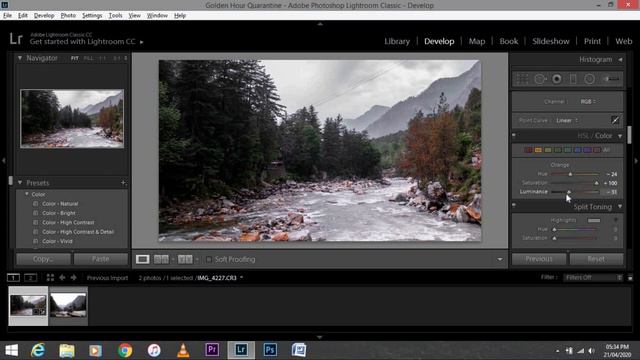Click the Previous button
Image resolution: width=640 pixels, height=360 pixels.
click(539, 259)
